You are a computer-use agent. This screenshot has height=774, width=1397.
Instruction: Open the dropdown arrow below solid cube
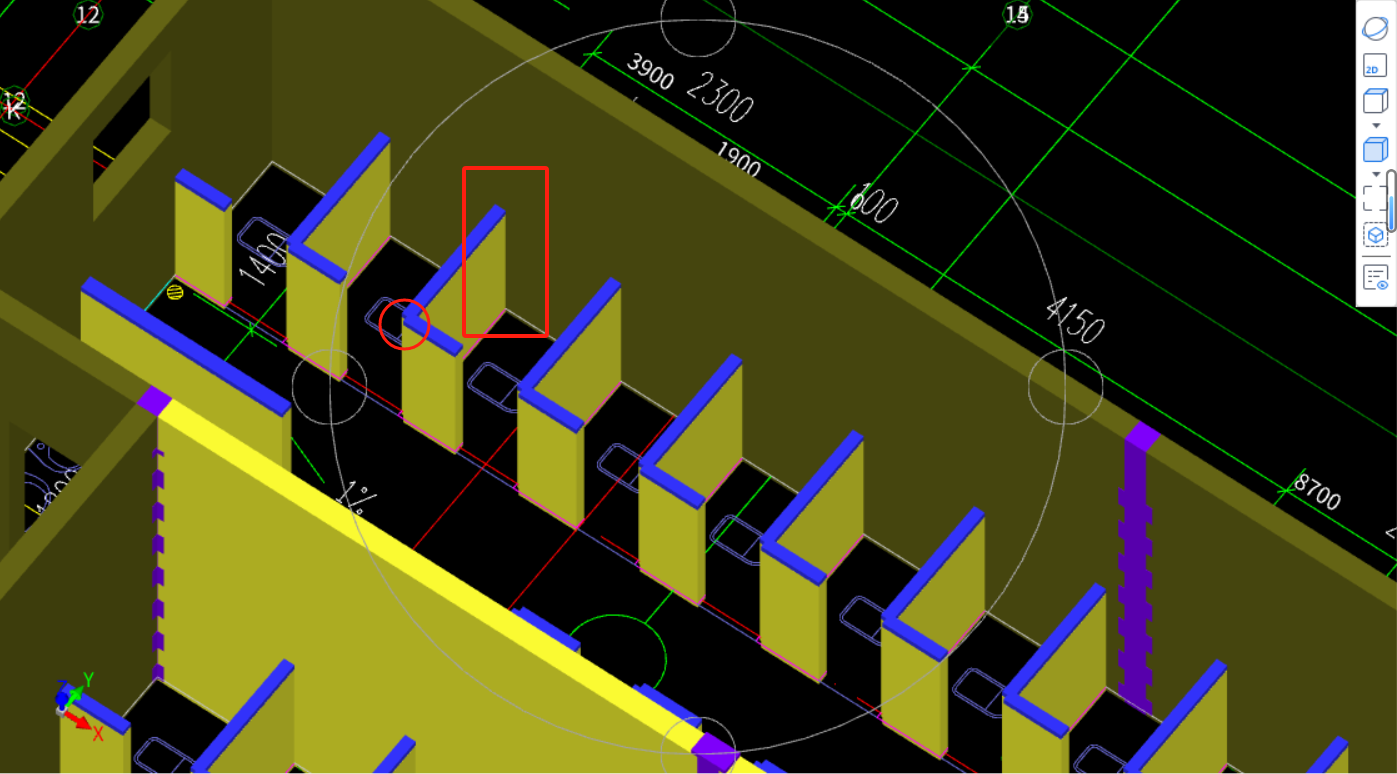(1376, 174)
